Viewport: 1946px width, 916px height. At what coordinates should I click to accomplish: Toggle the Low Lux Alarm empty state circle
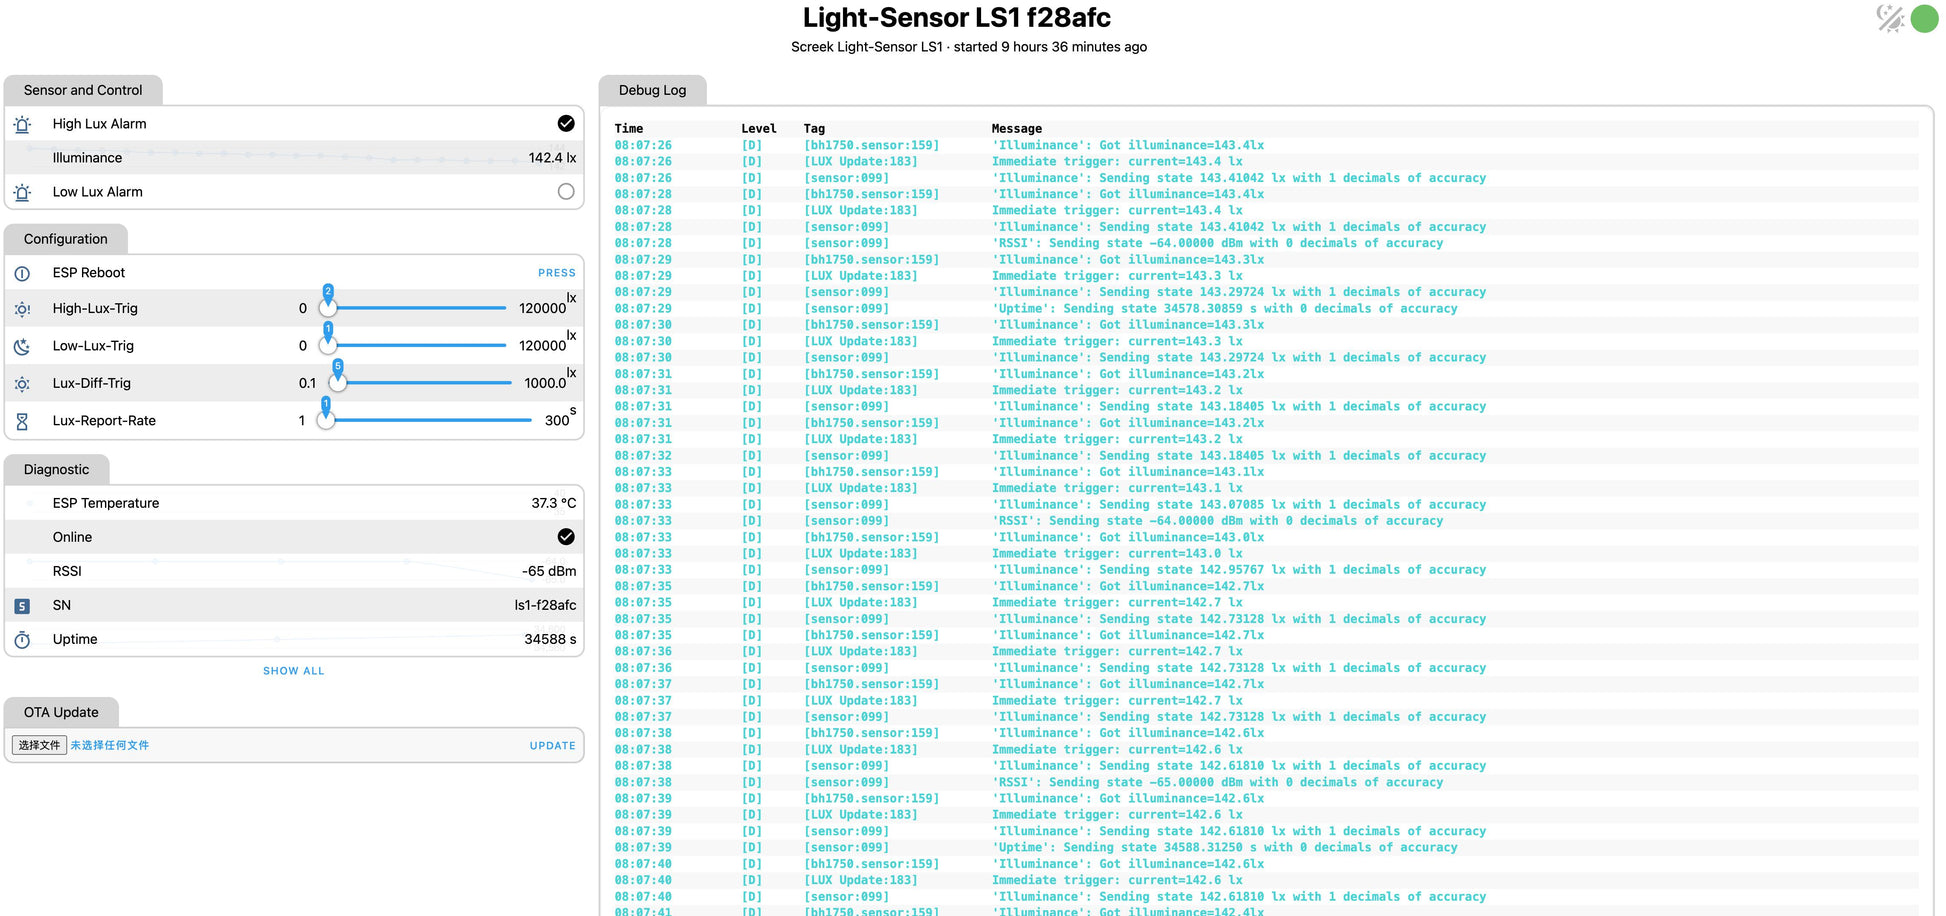pos(566,191)
